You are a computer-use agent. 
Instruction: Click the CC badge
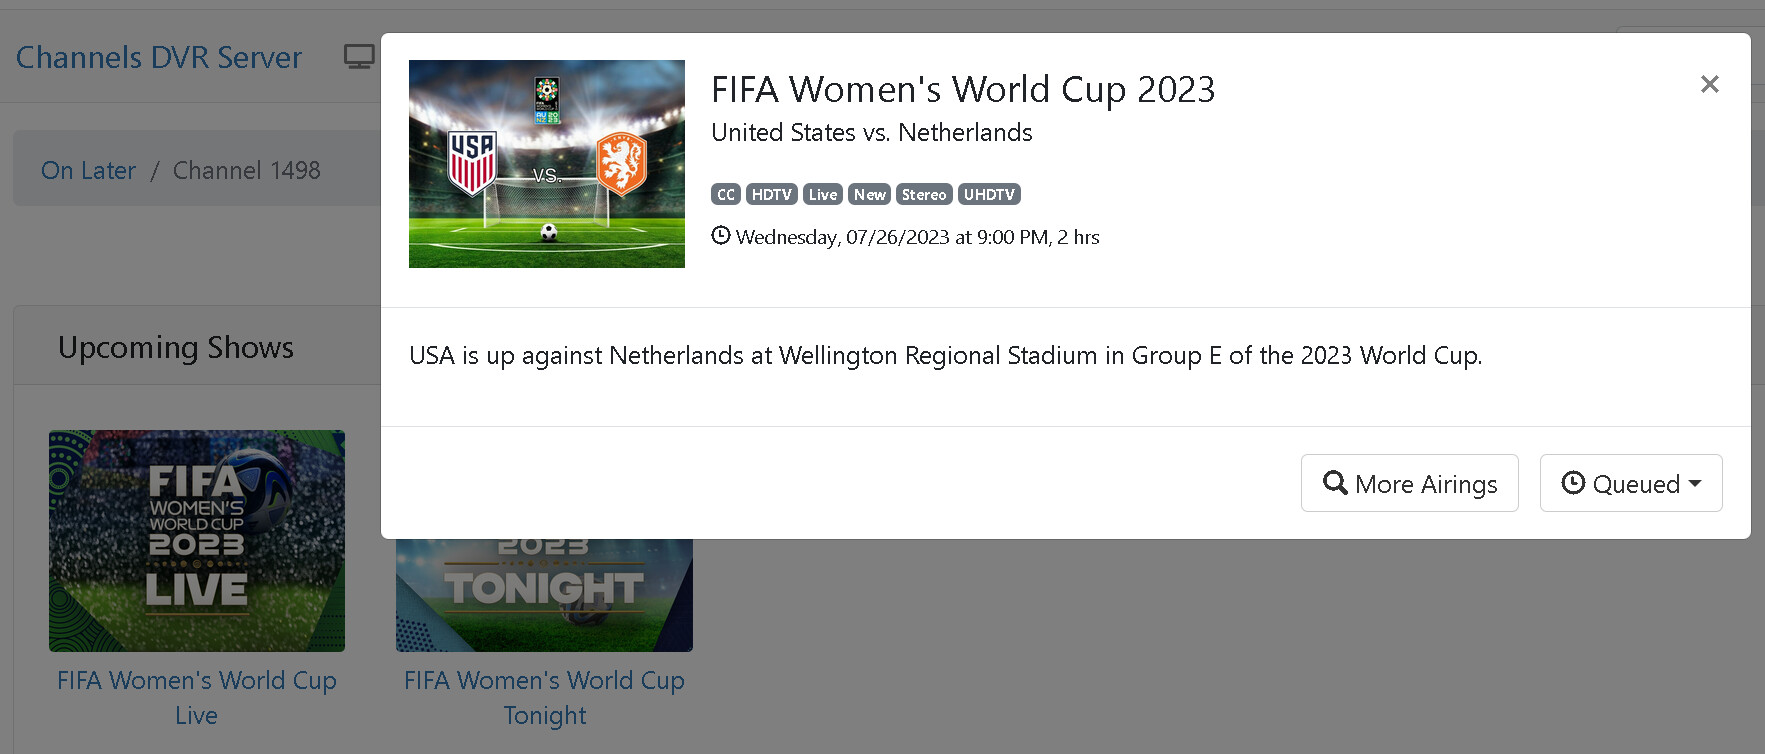point(726,194)
